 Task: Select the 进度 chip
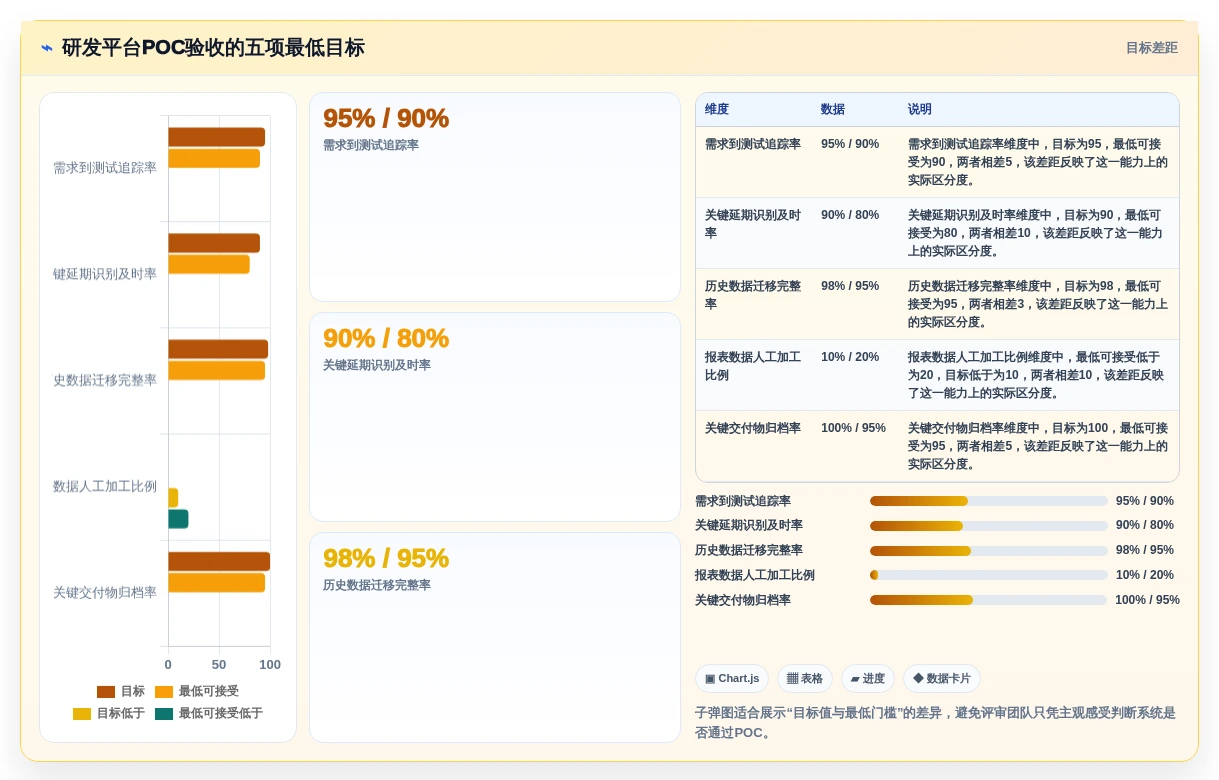[x=868, y=678]
